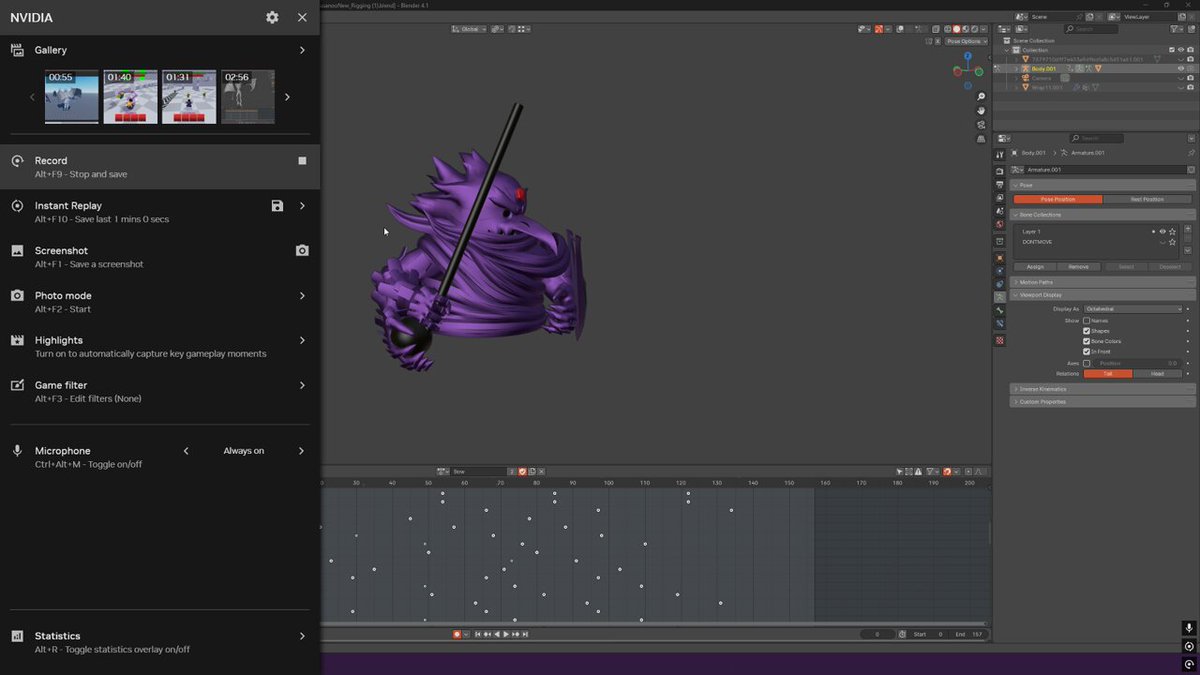
Task: Expand Instant Replay options chevron
Action: pyautogui.click(x=302, y=206)
